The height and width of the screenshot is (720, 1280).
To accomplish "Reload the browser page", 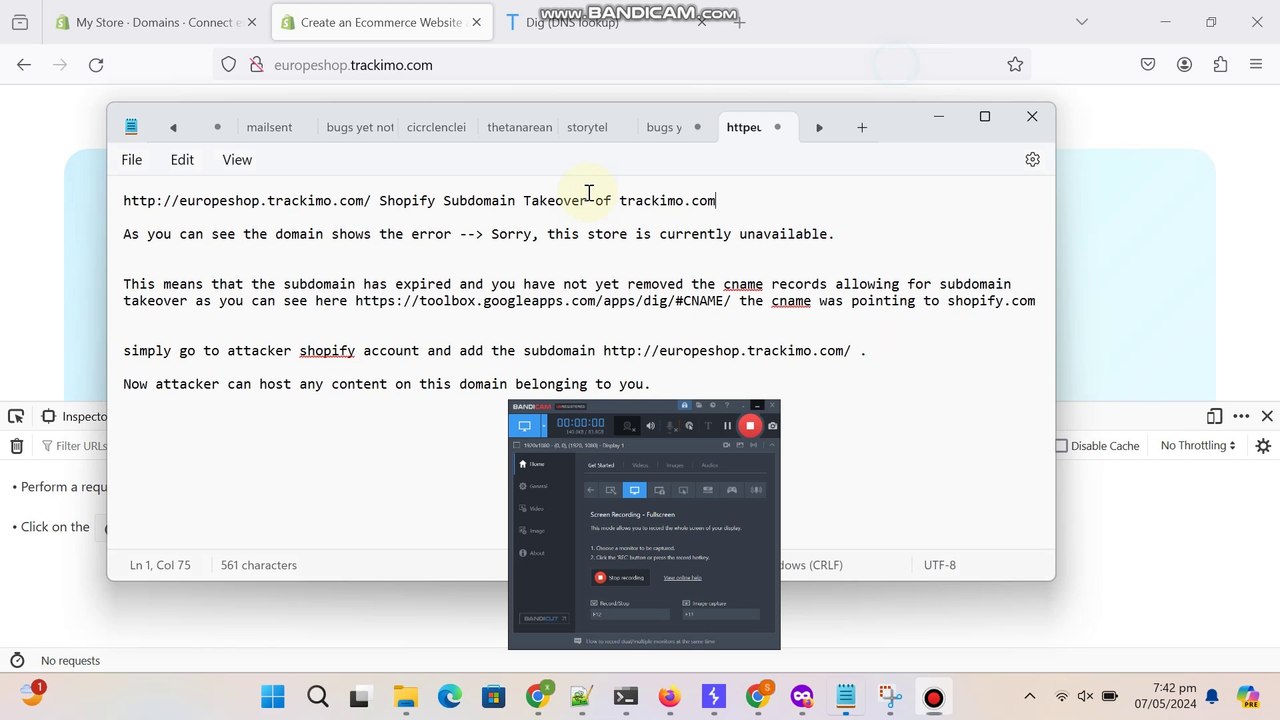I will (x=96, y=65).
